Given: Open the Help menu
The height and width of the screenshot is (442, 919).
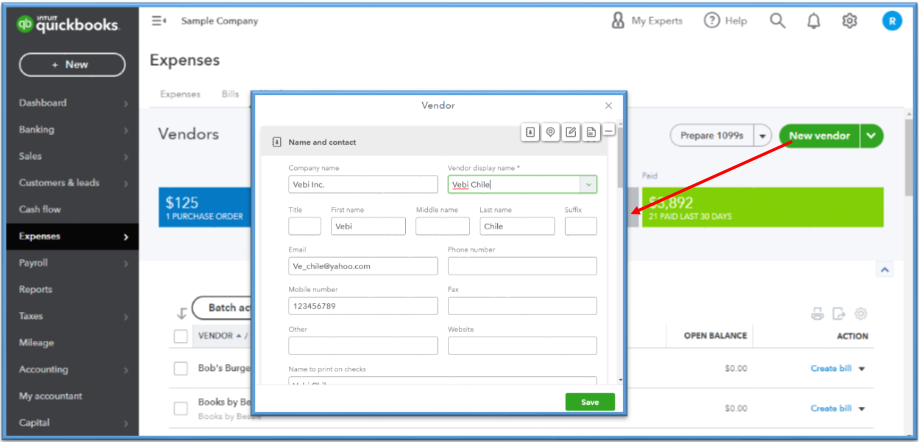Looking at the screenshot, I should (x=726, y=21).
